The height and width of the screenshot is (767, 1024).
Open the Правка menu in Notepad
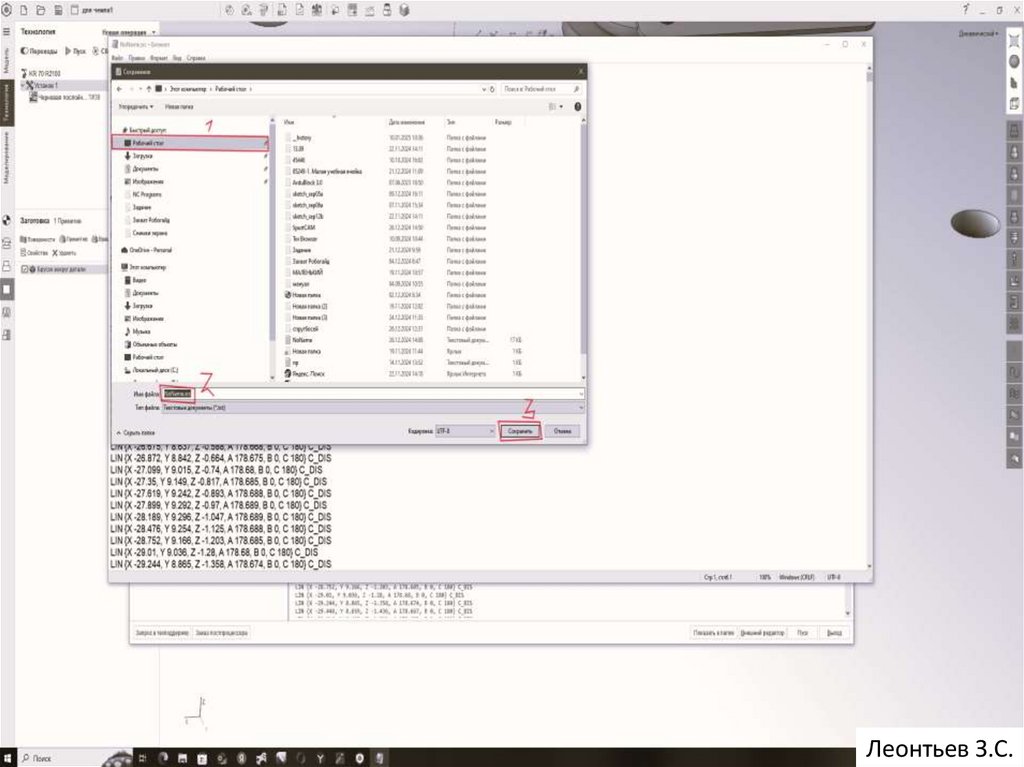click(x=136, y=58)
